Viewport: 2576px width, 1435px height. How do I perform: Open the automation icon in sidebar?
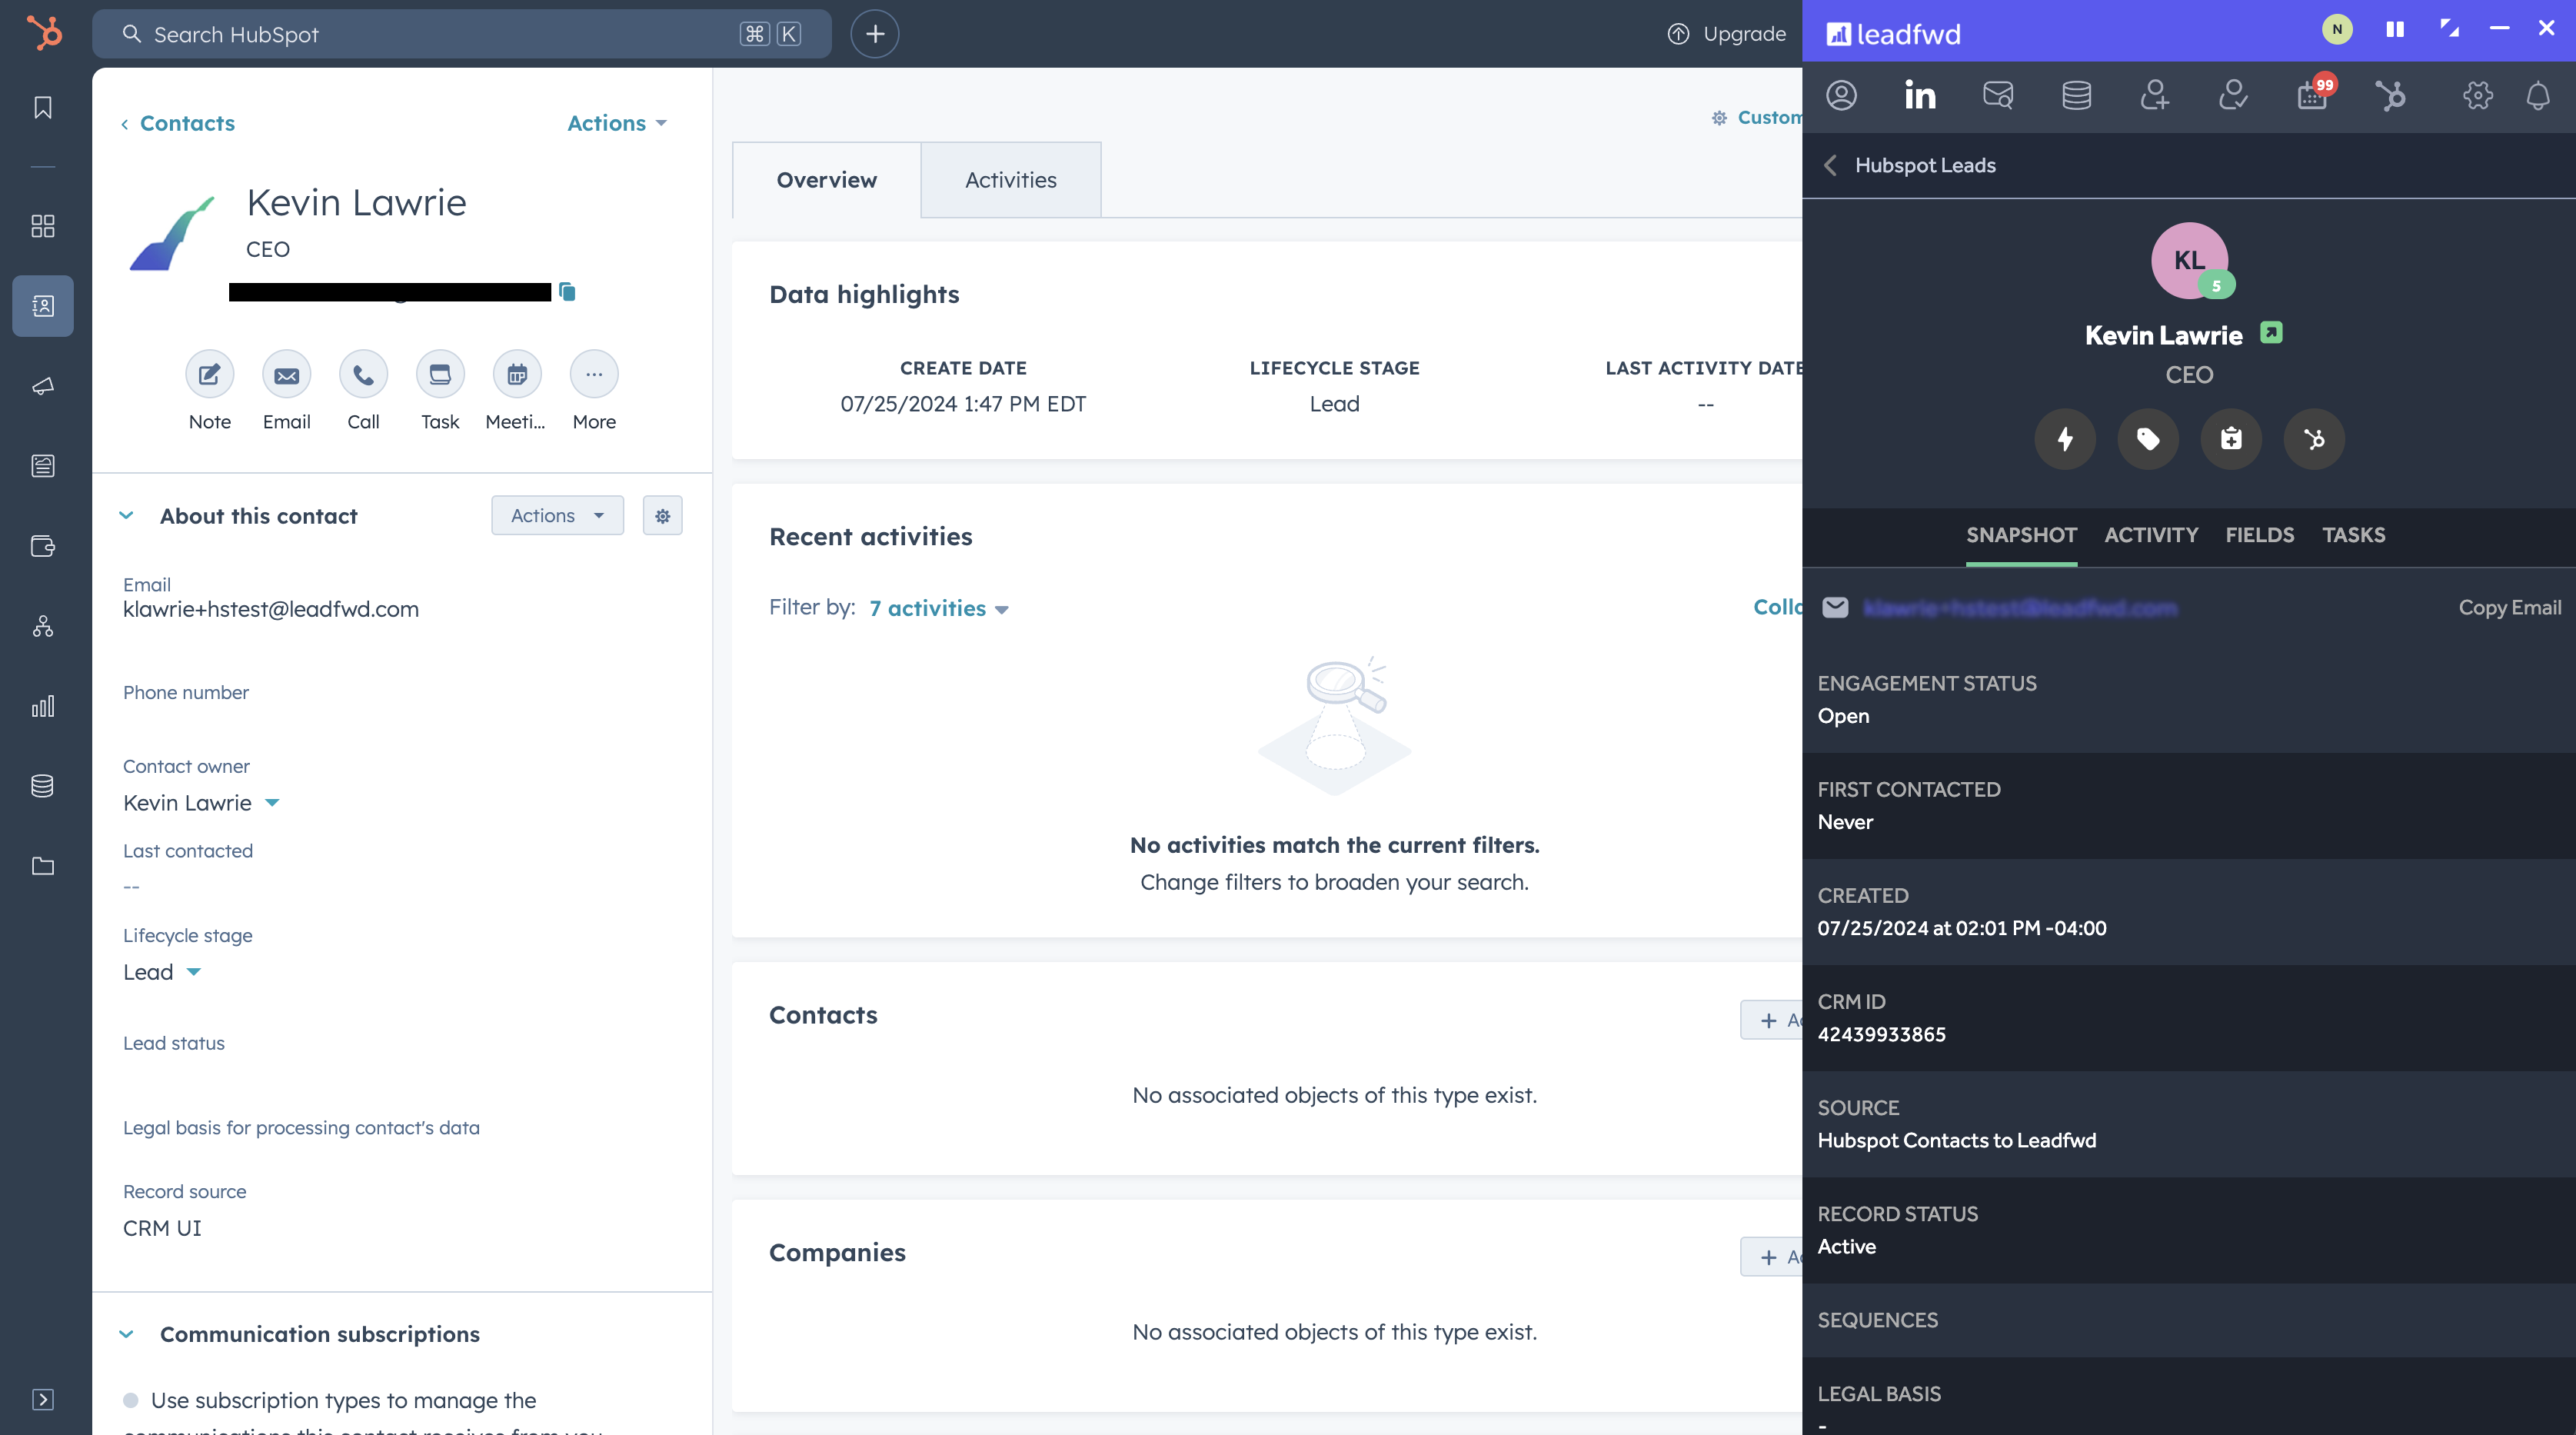pos(43,626)
